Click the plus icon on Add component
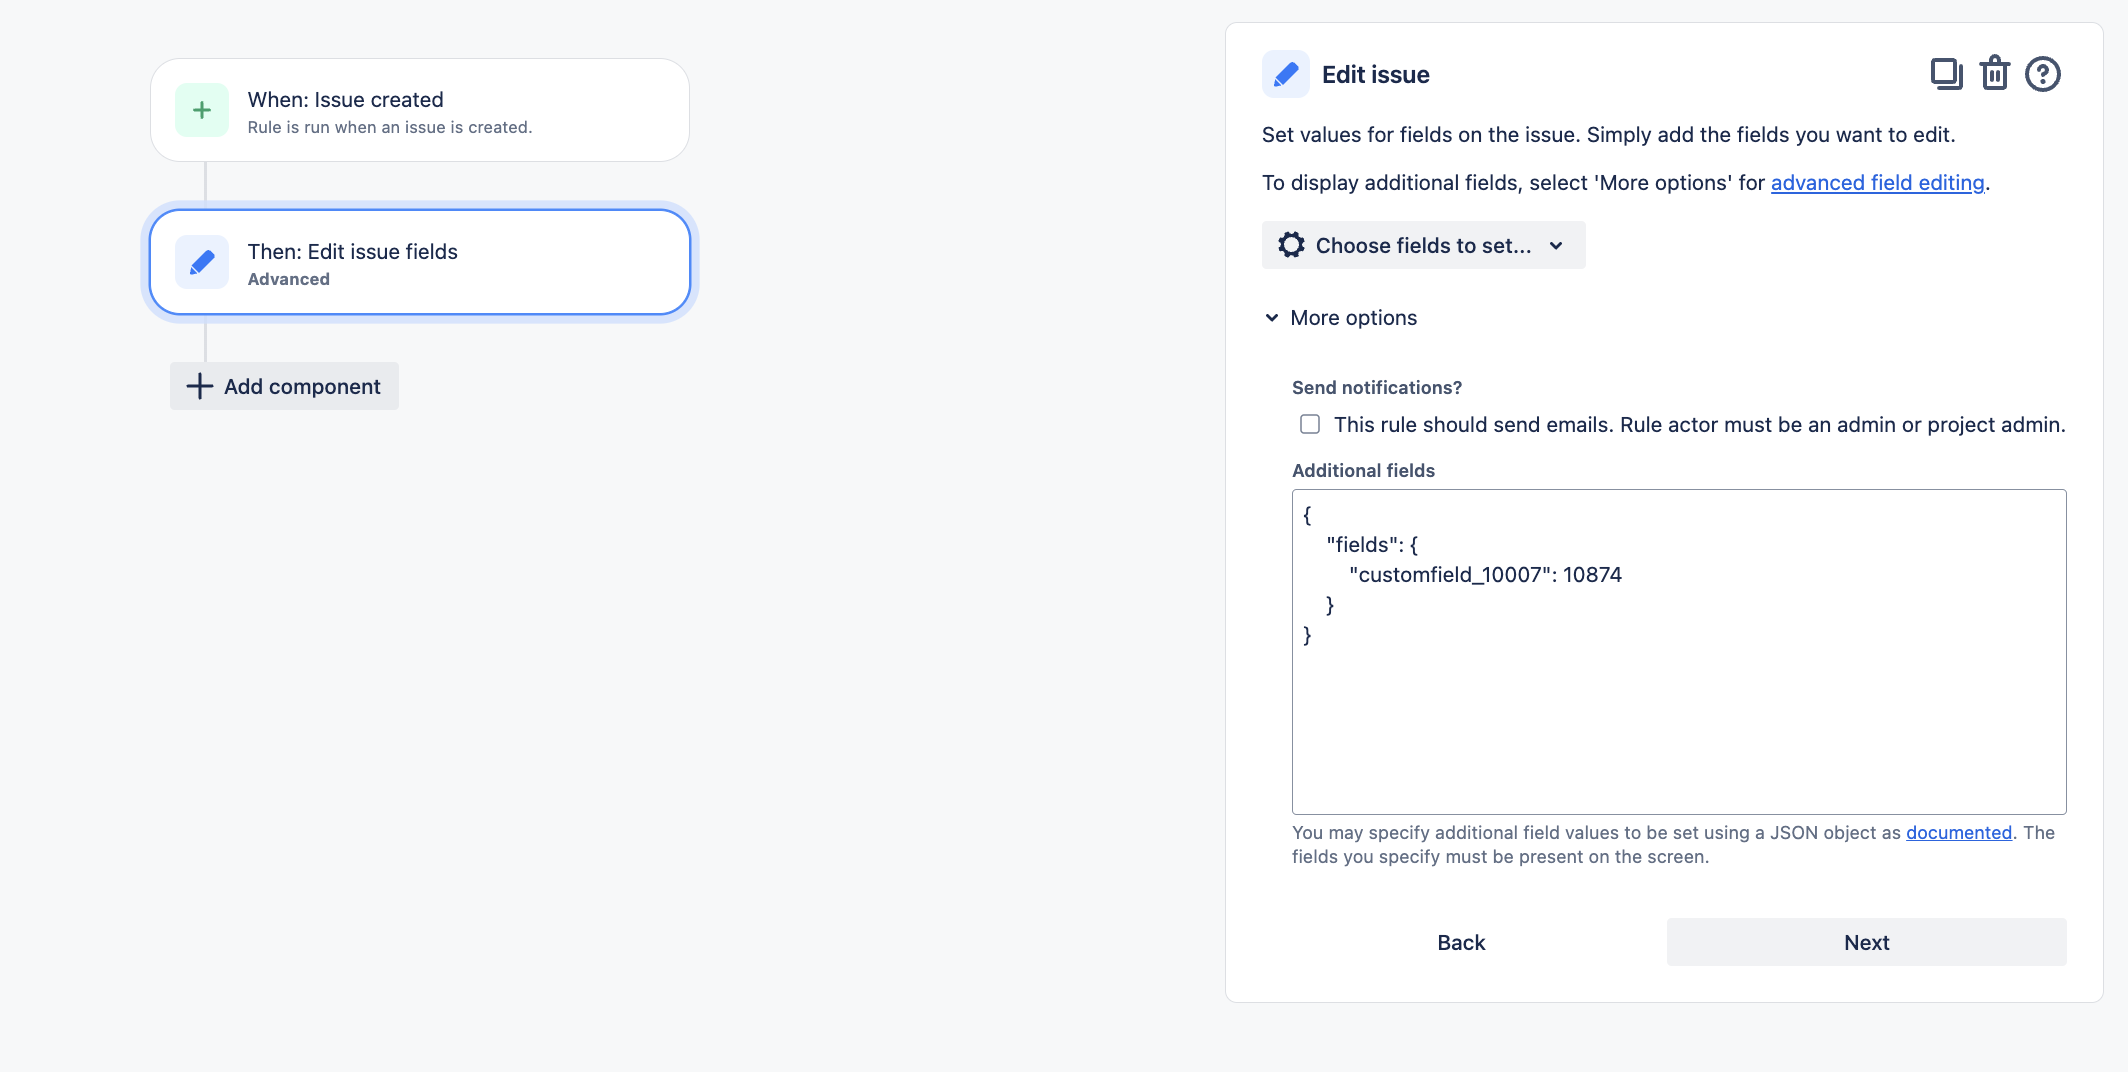 pyautogui.click(x=199, y=386)
